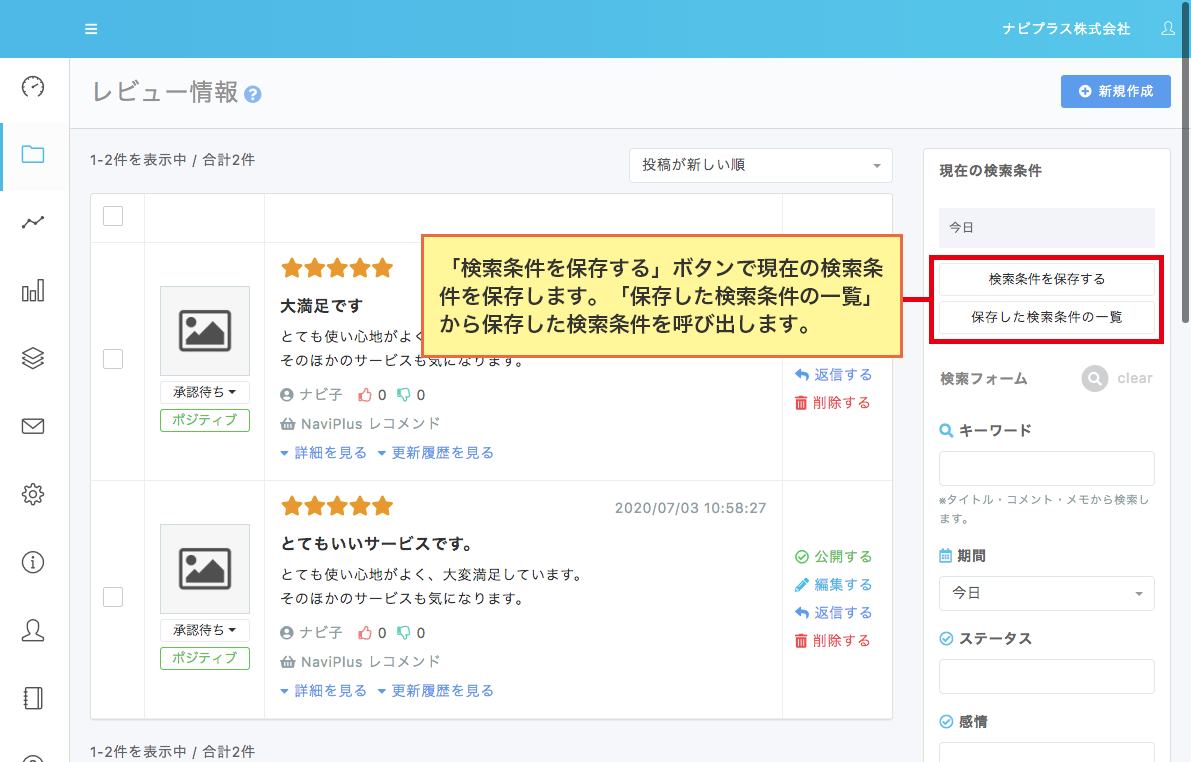Open the notebook icon in the sidebar

point(33,698)
